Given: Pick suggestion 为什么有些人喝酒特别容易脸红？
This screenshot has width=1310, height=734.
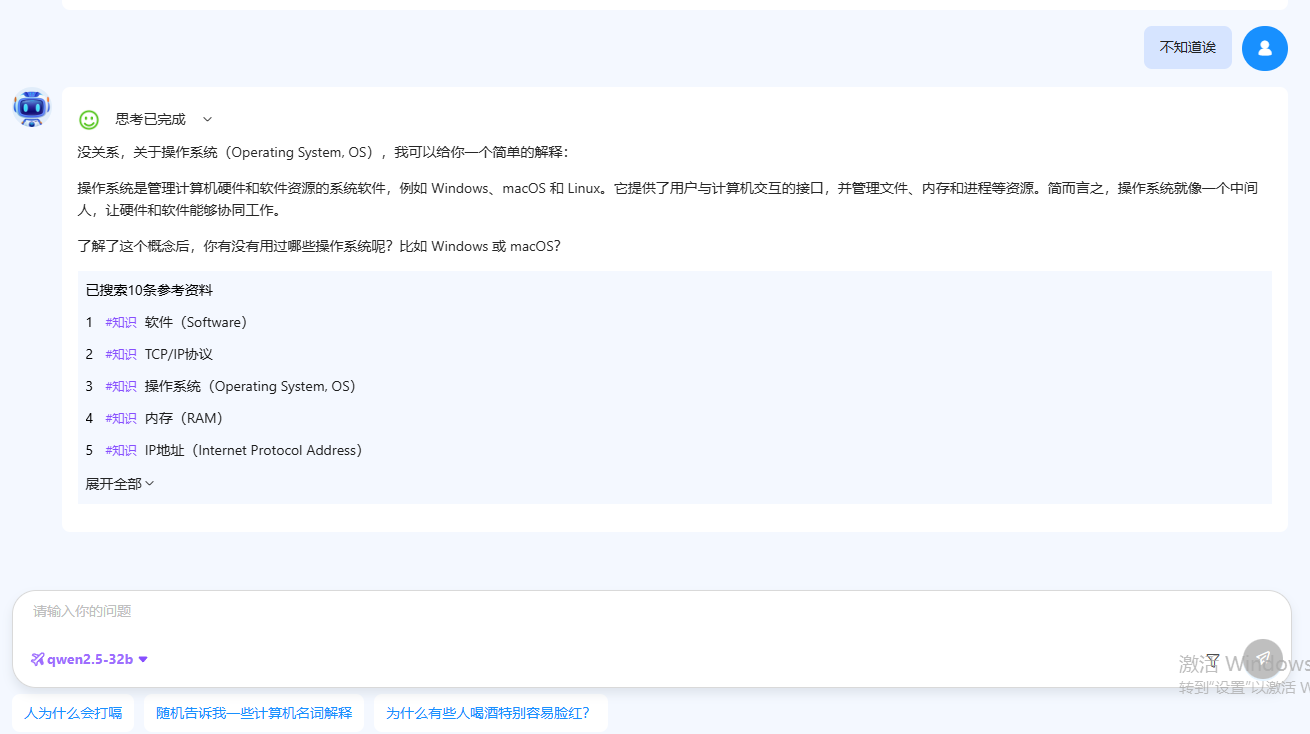Looking at the screenshot, I should [490, 713].
